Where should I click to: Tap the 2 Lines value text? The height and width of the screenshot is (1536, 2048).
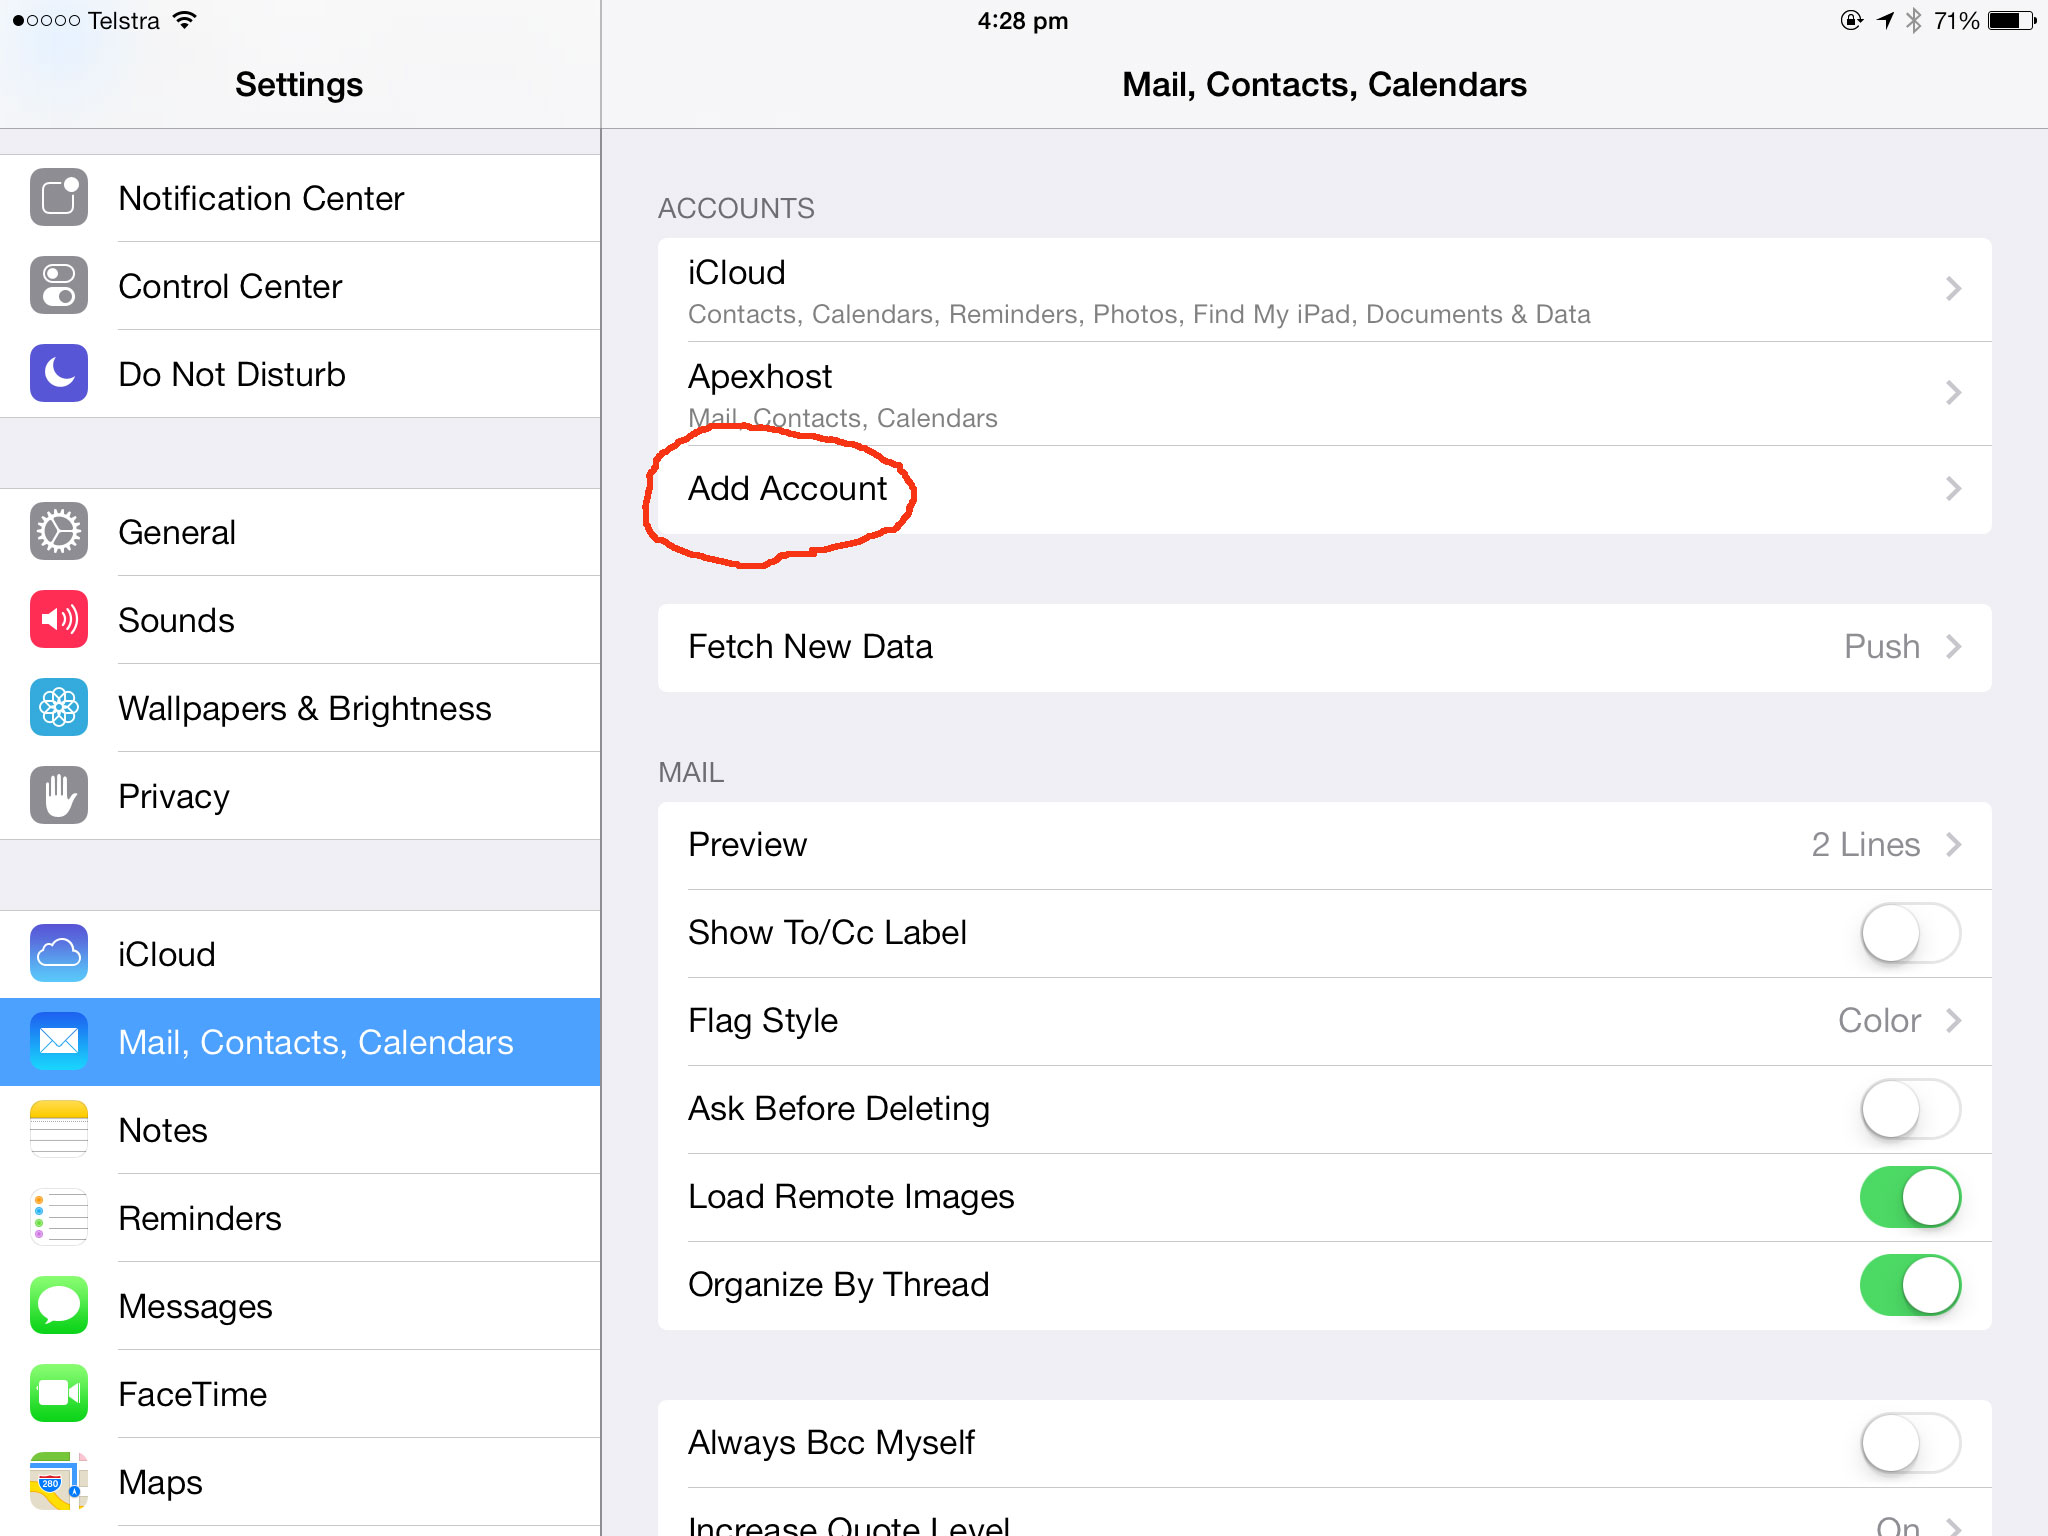coord(1866,845)
